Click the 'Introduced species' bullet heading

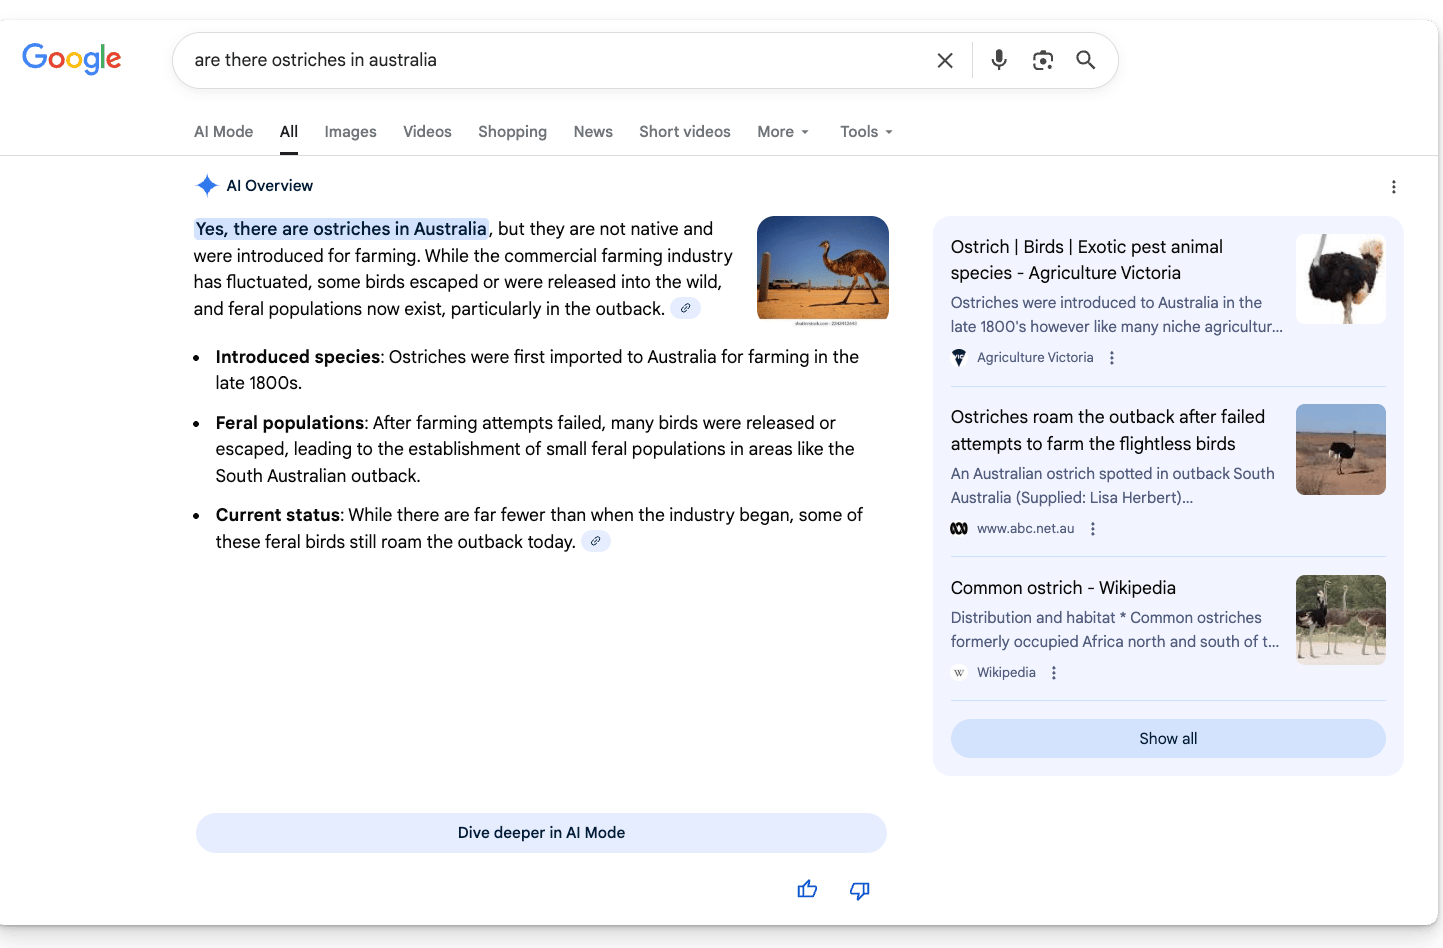point(298,357)
